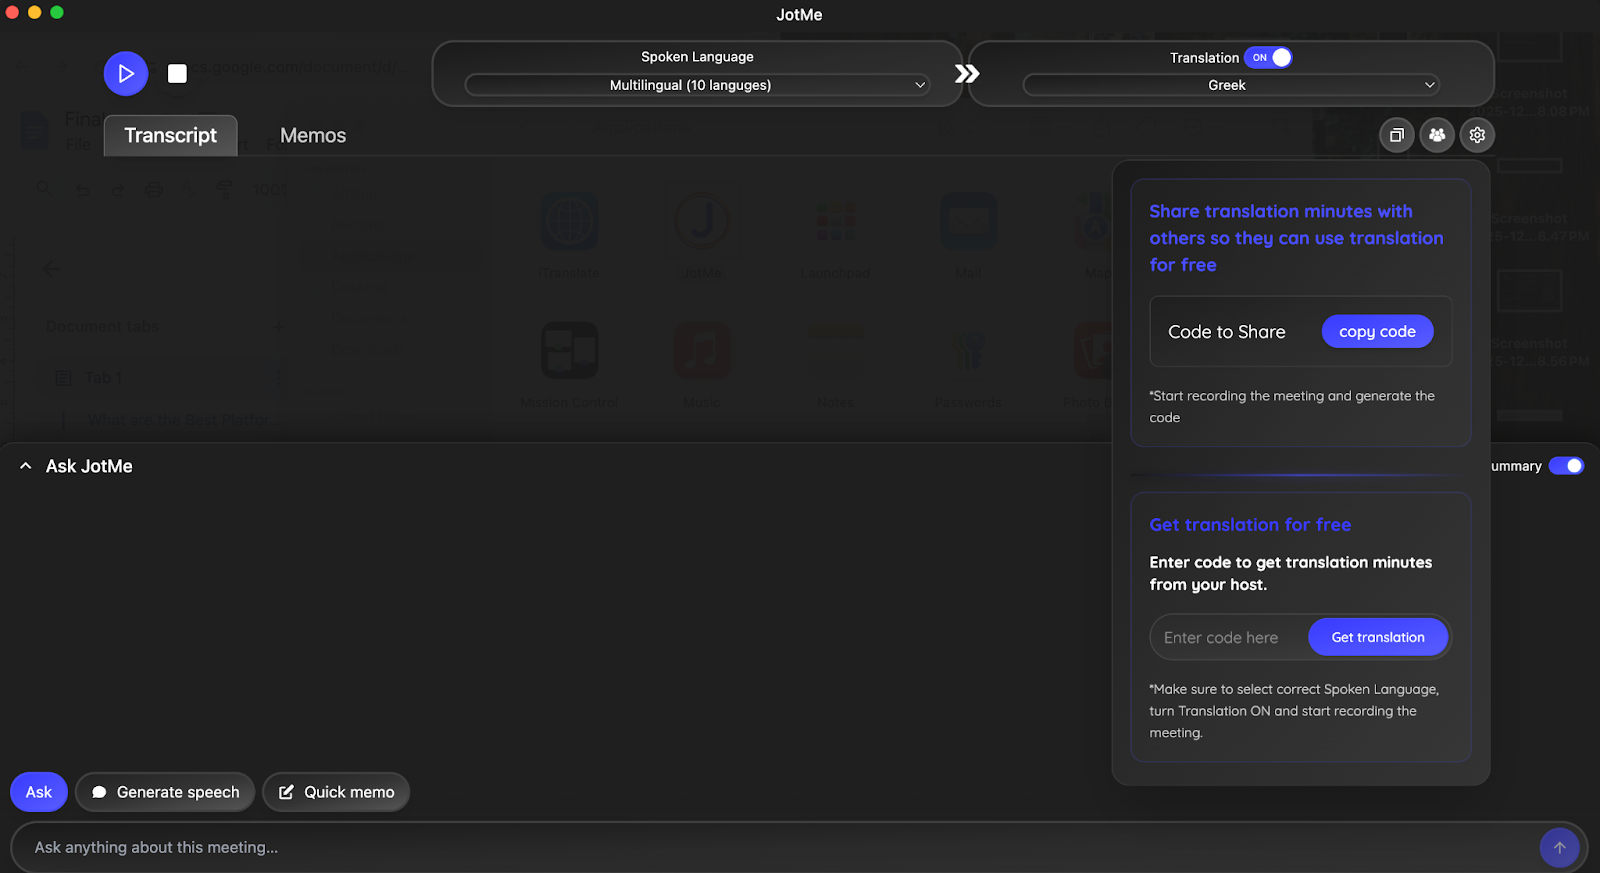Click the people share-group icon
Screen dimensions: 1600x873
coord(1437,135)
